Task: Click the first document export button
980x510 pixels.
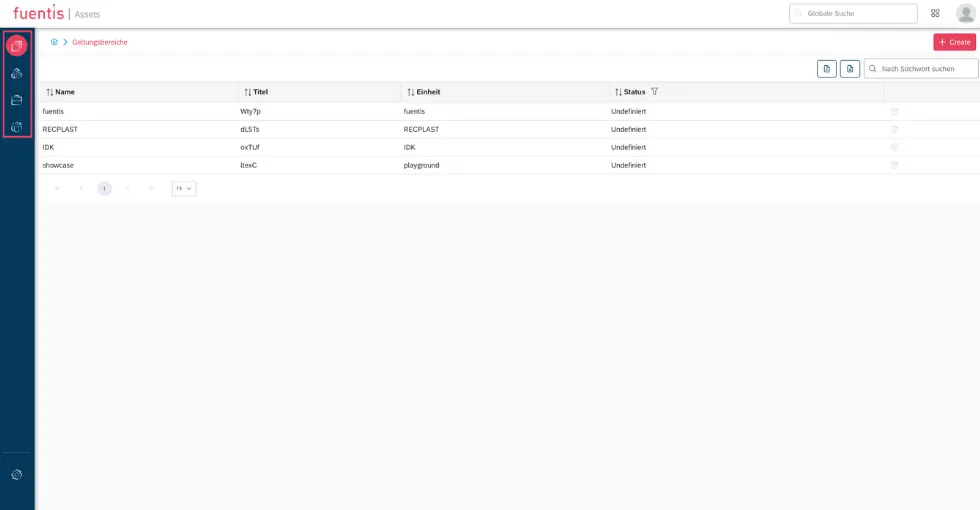Action: (826, 69)
